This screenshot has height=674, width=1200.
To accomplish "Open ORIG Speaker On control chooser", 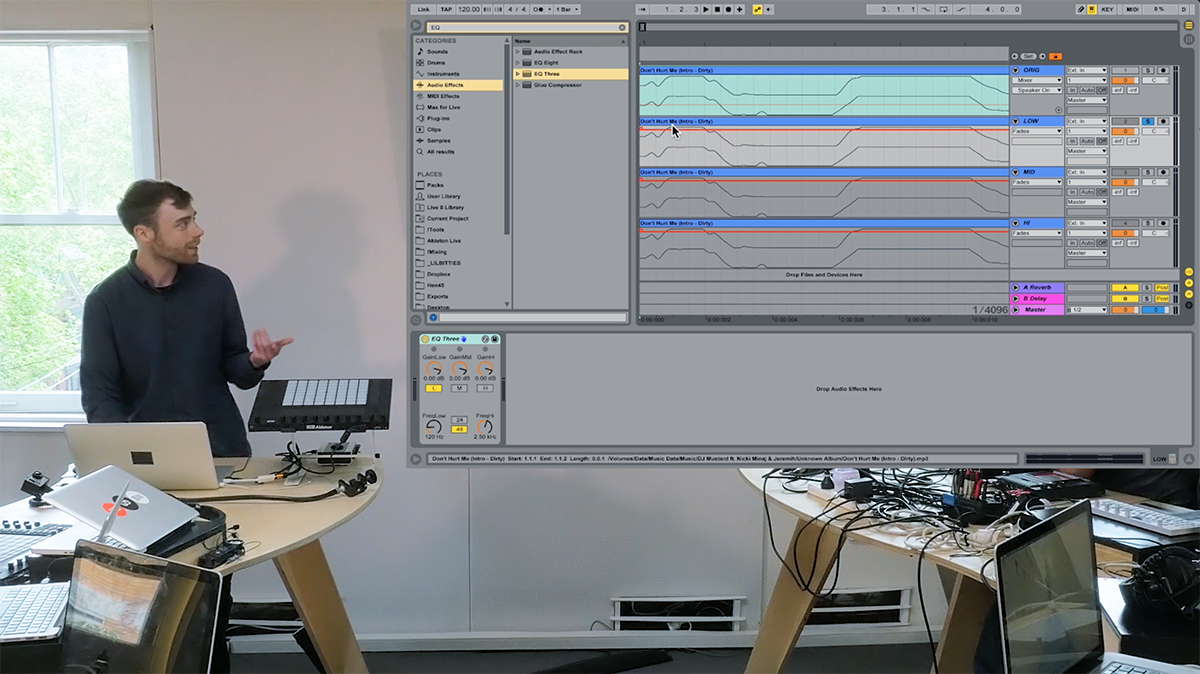I will [x=1037, y=90].
